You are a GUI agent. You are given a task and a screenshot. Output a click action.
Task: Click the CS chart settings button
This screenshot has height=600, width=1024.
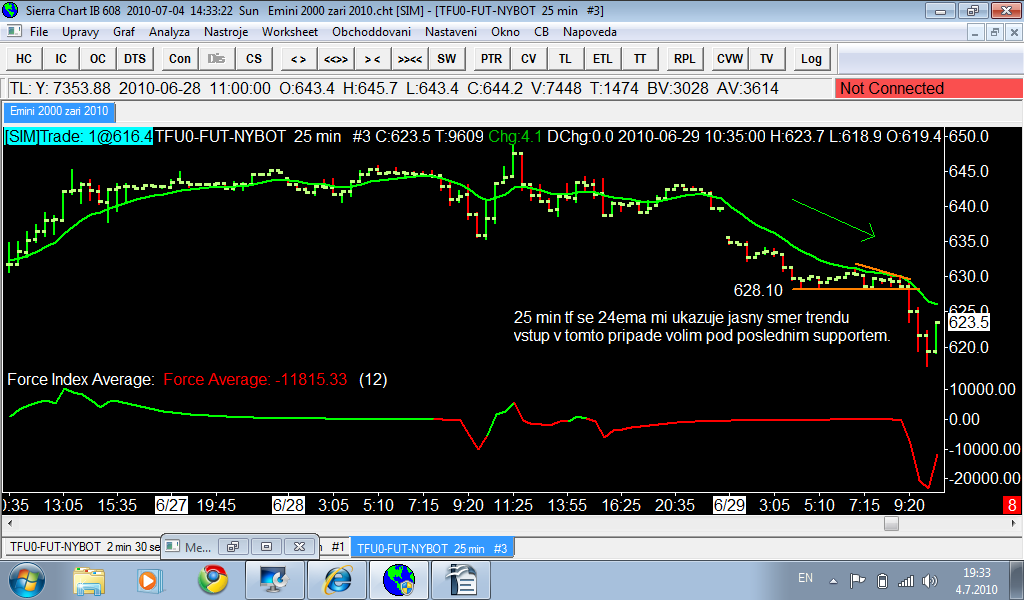click(254, 59)
